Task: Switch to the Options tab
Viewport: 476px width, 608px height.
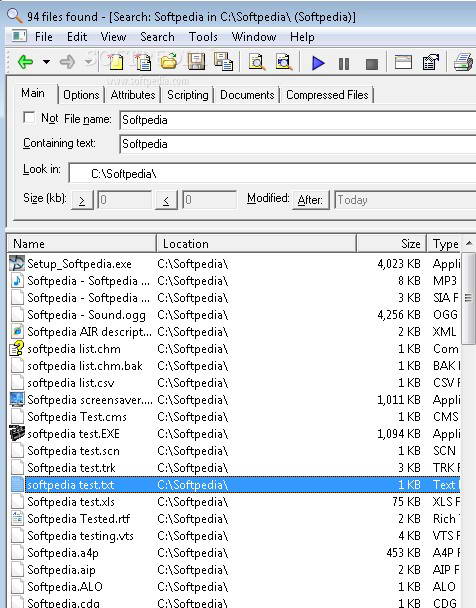Action: click(81, 95)
